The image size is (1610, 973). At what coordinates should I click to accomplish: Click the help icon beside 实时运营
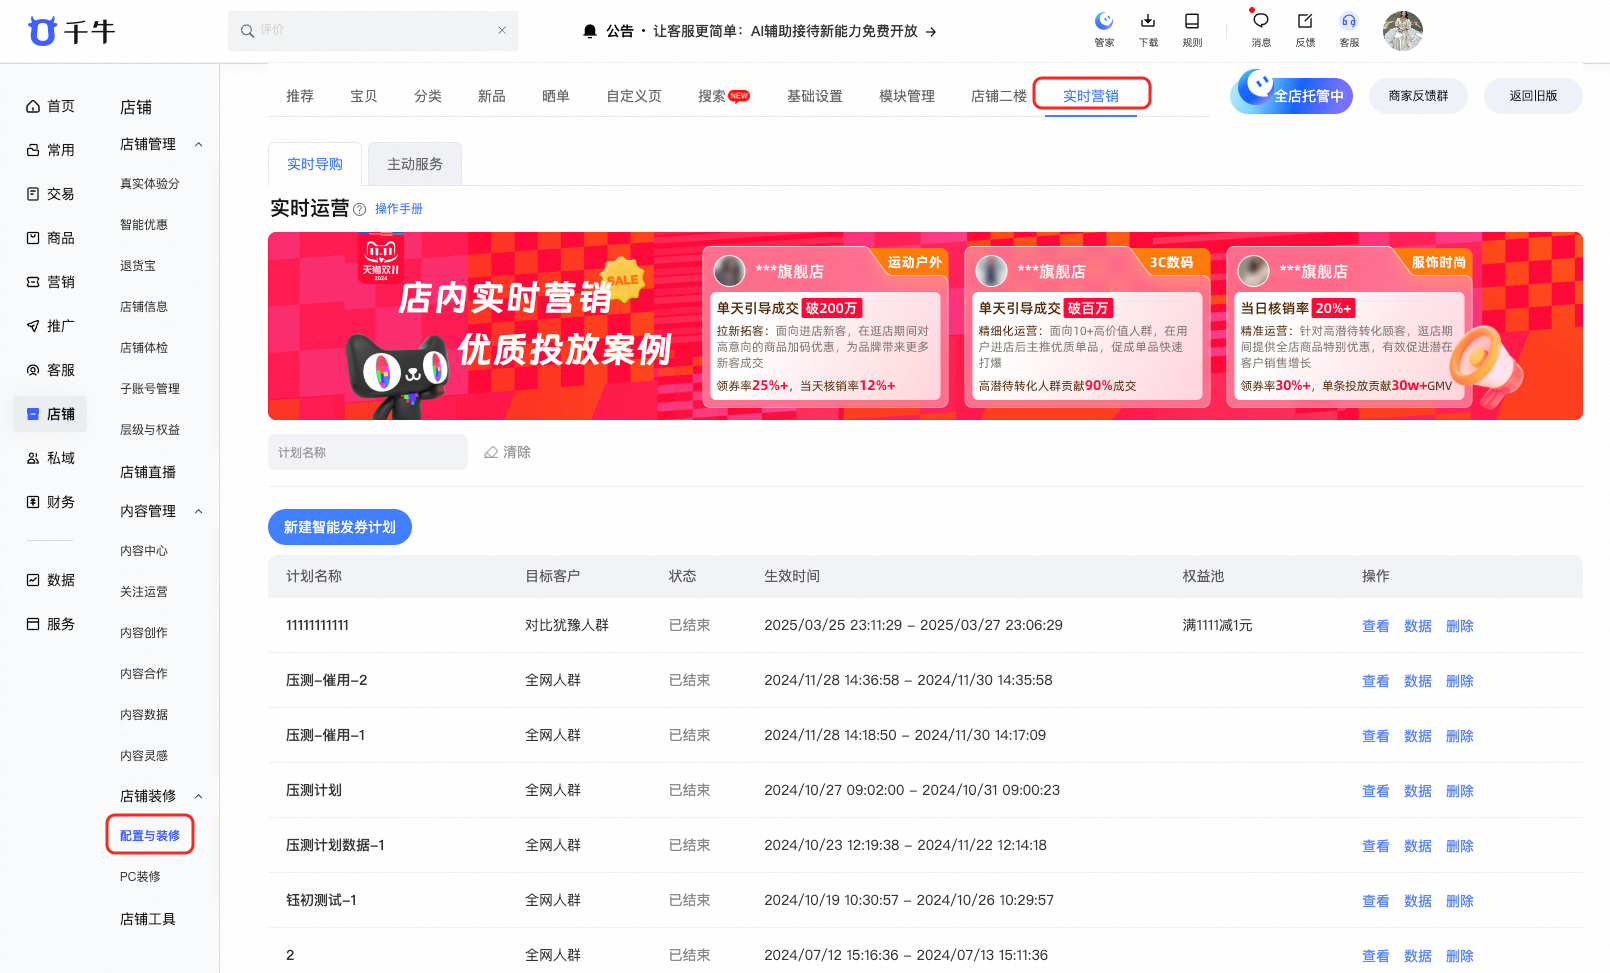pos(360,210)
